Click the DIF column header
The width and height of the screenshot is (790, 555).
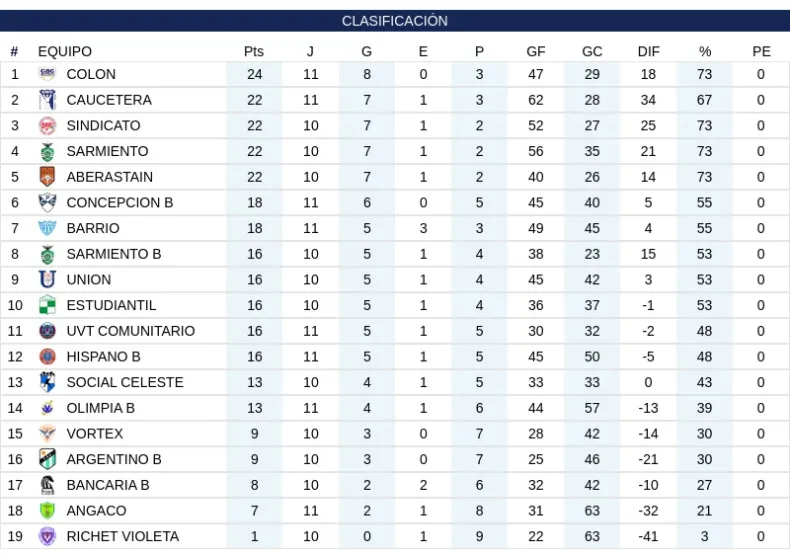[x=649, y=51]
